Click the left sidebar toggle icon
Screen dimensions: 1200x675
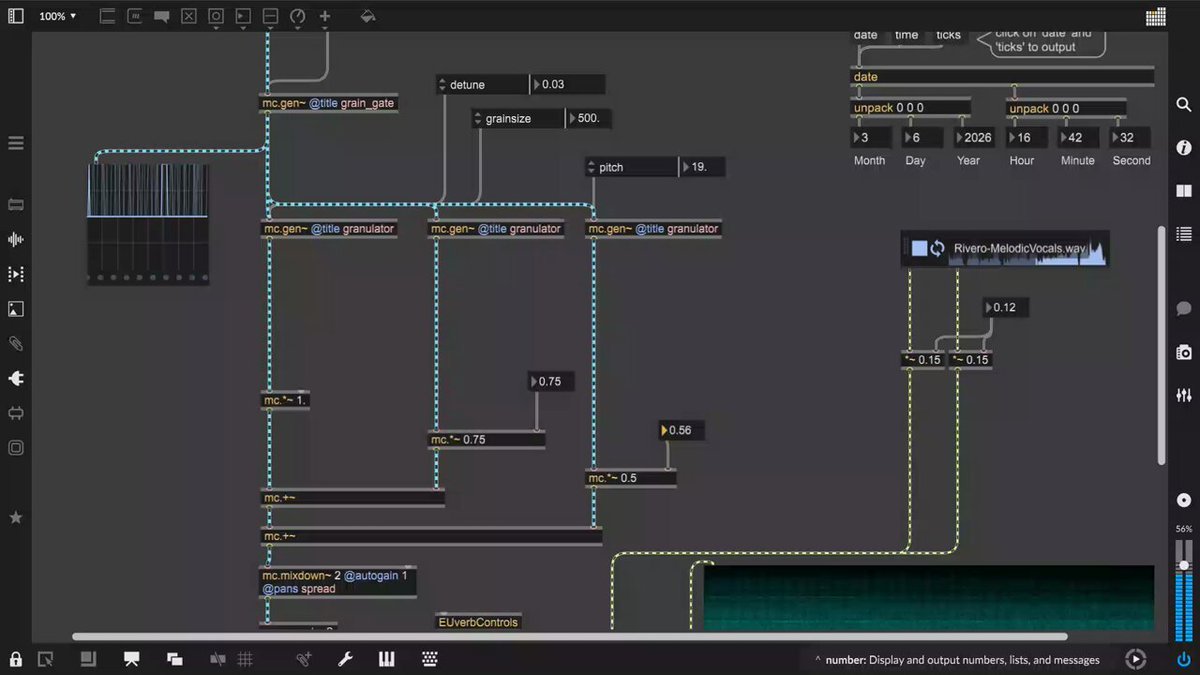tap(16, 17)
